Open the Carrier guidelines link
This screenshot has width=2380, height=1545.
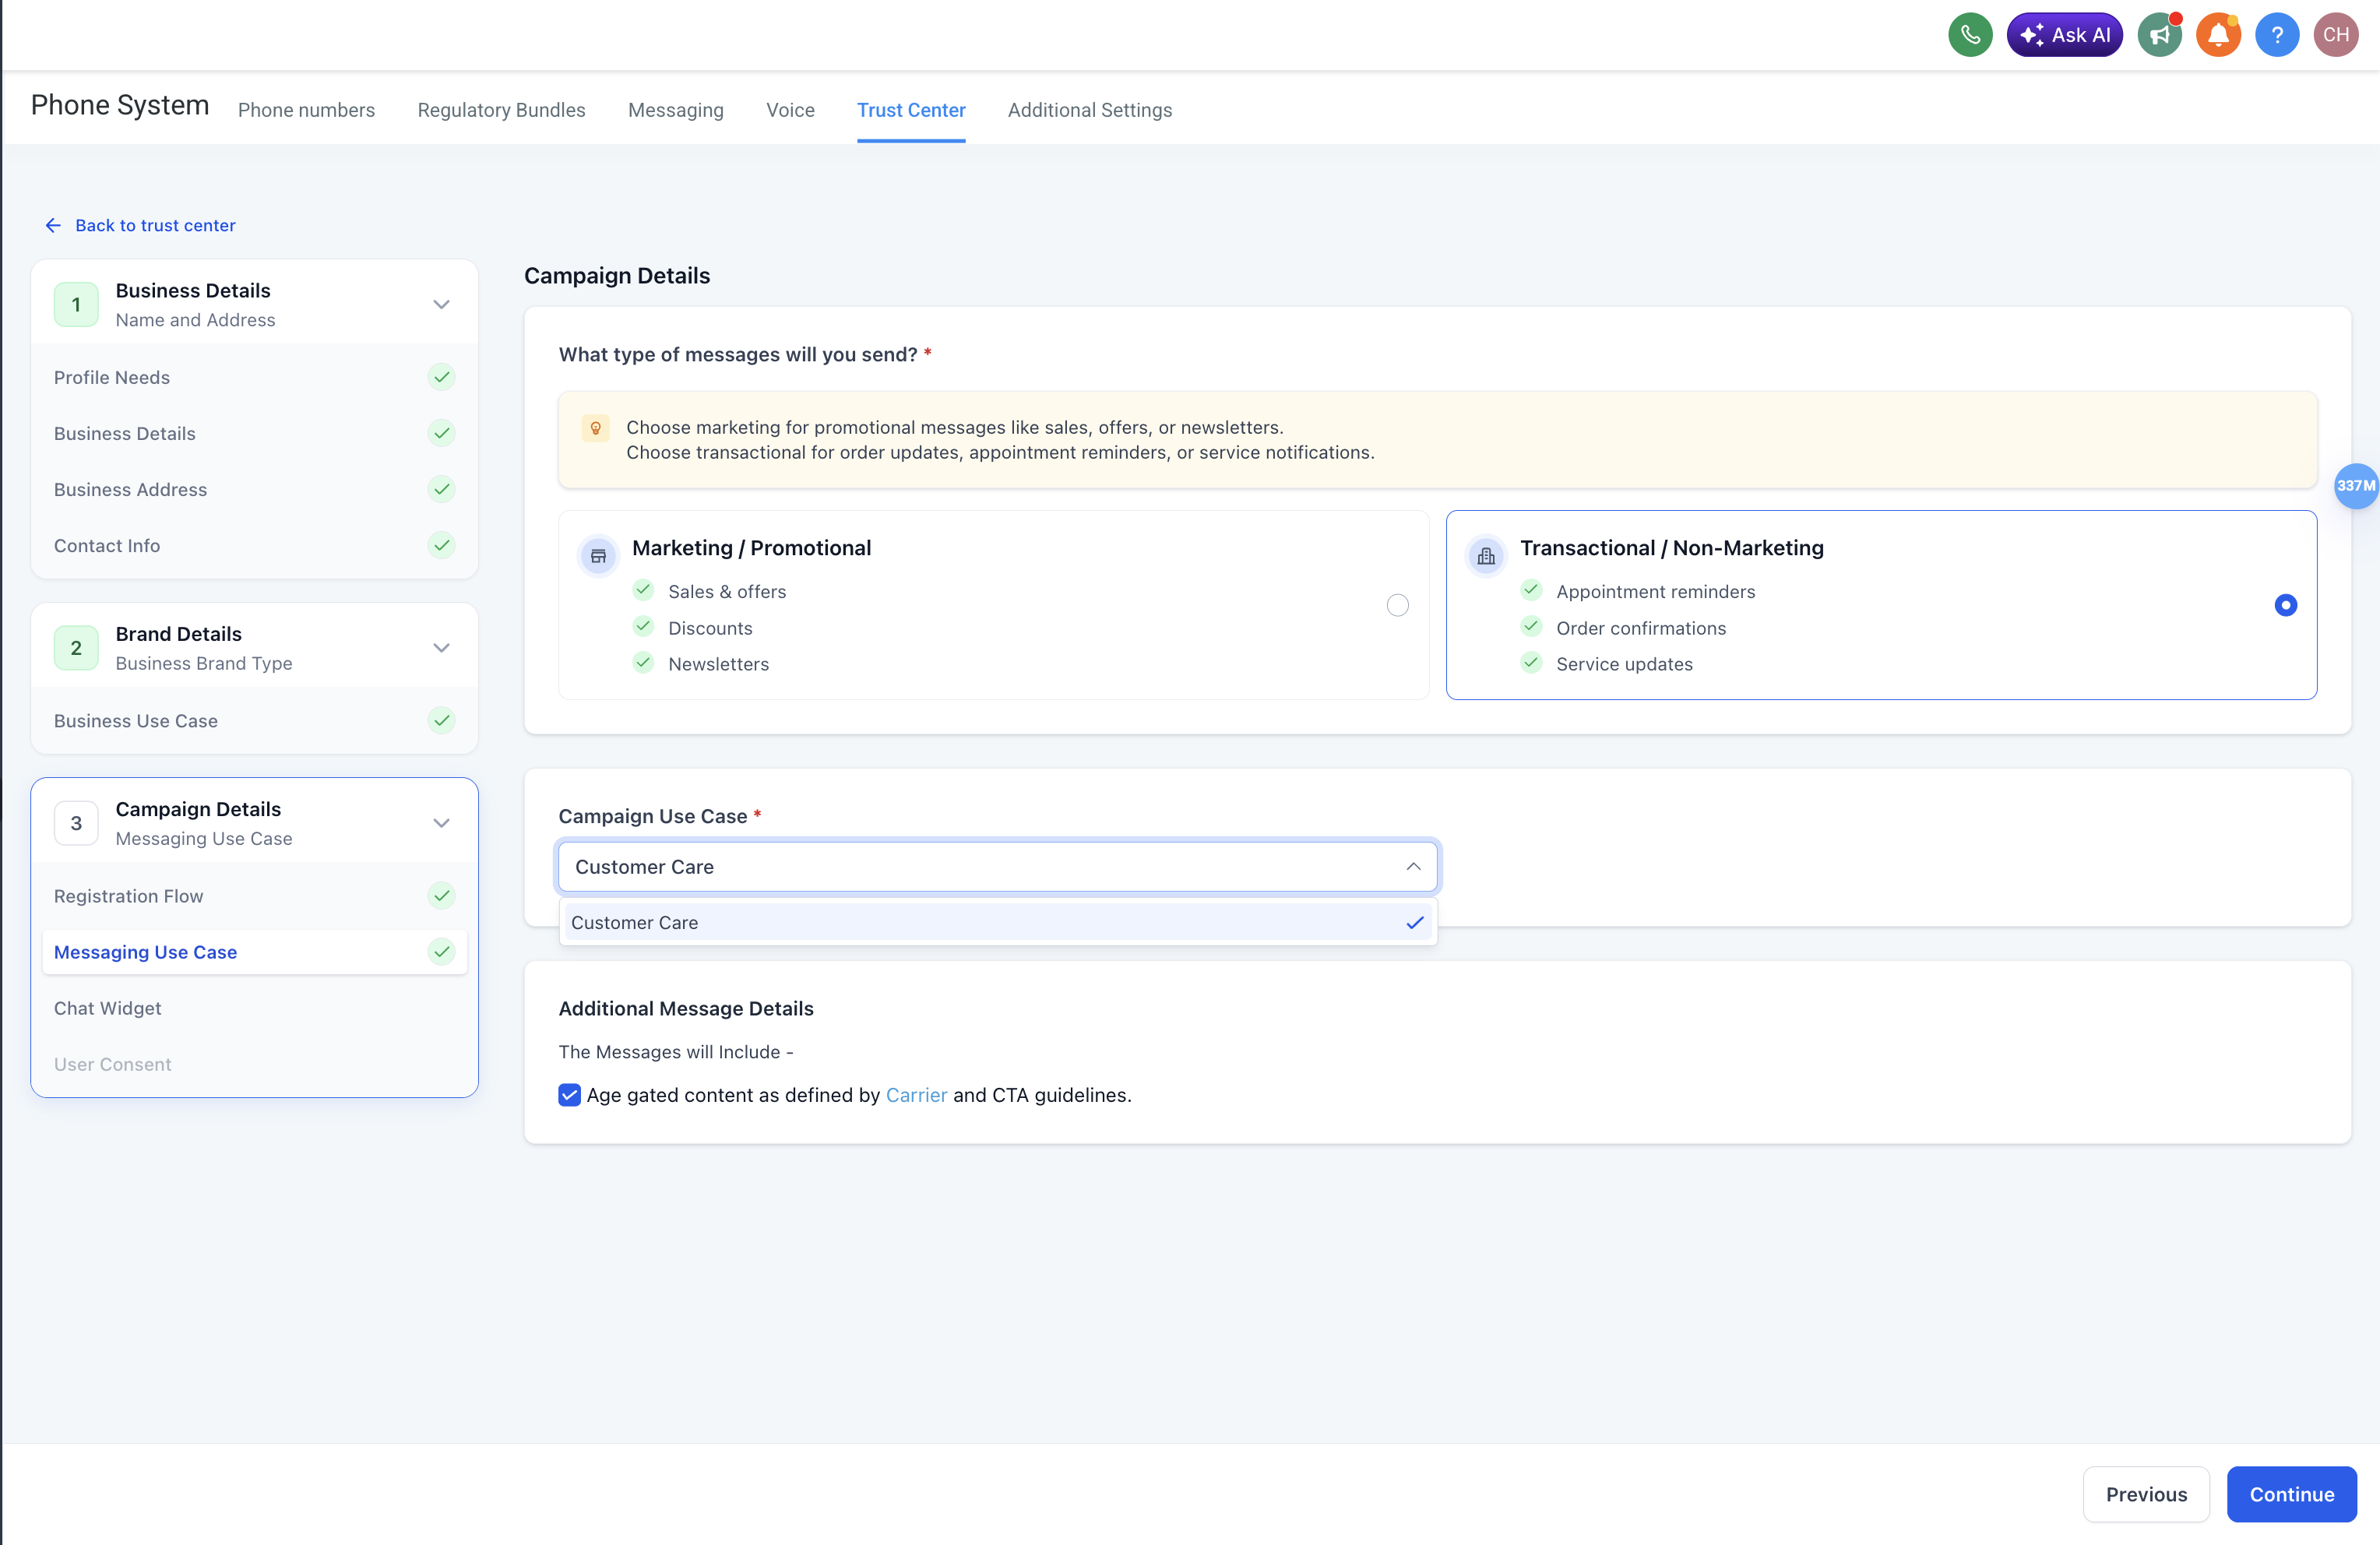pyautogui.click(x=915, y=1095)
